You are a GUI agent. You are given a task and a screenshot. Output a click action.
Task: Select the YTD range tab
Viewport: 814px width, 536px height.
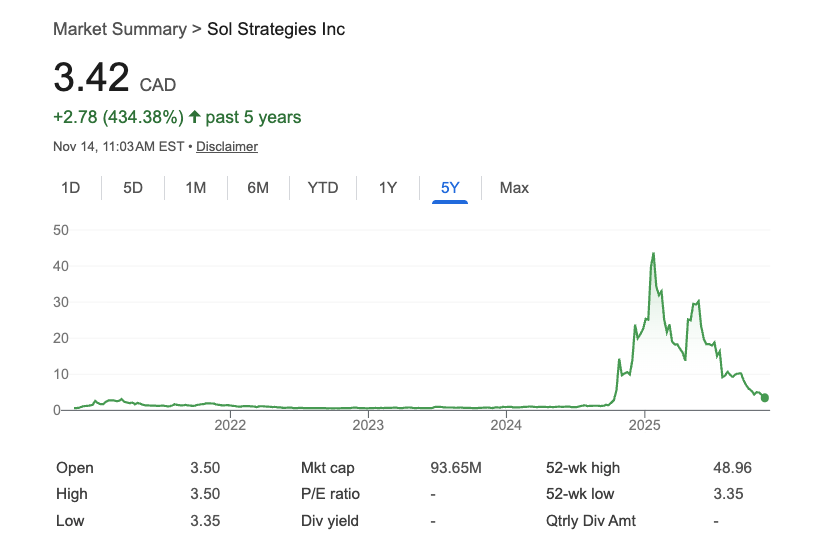tap(323, 187)
